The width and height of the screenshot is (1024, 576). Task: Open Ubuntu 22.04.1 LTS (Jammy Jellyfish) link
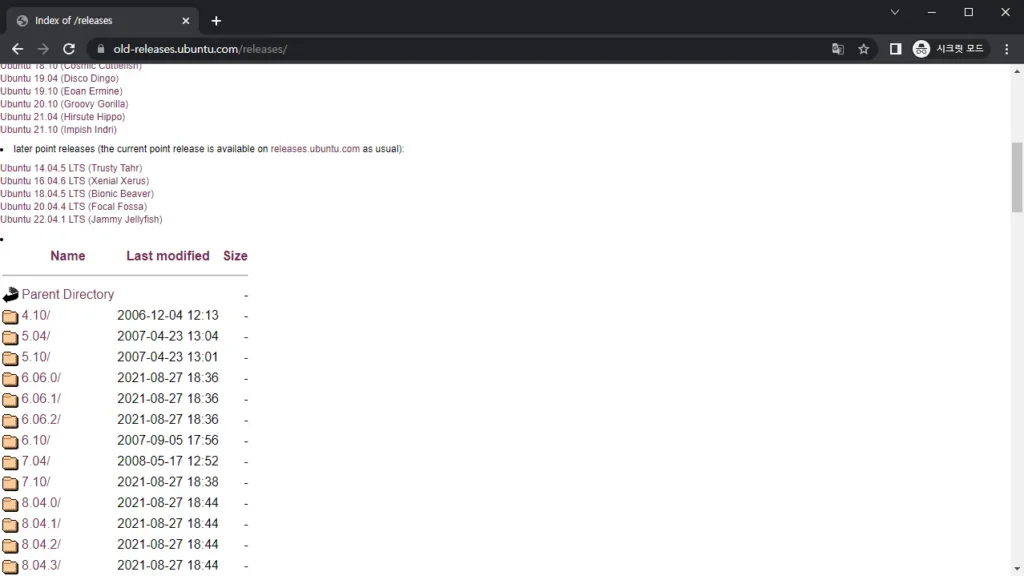[x=81, y=219]
